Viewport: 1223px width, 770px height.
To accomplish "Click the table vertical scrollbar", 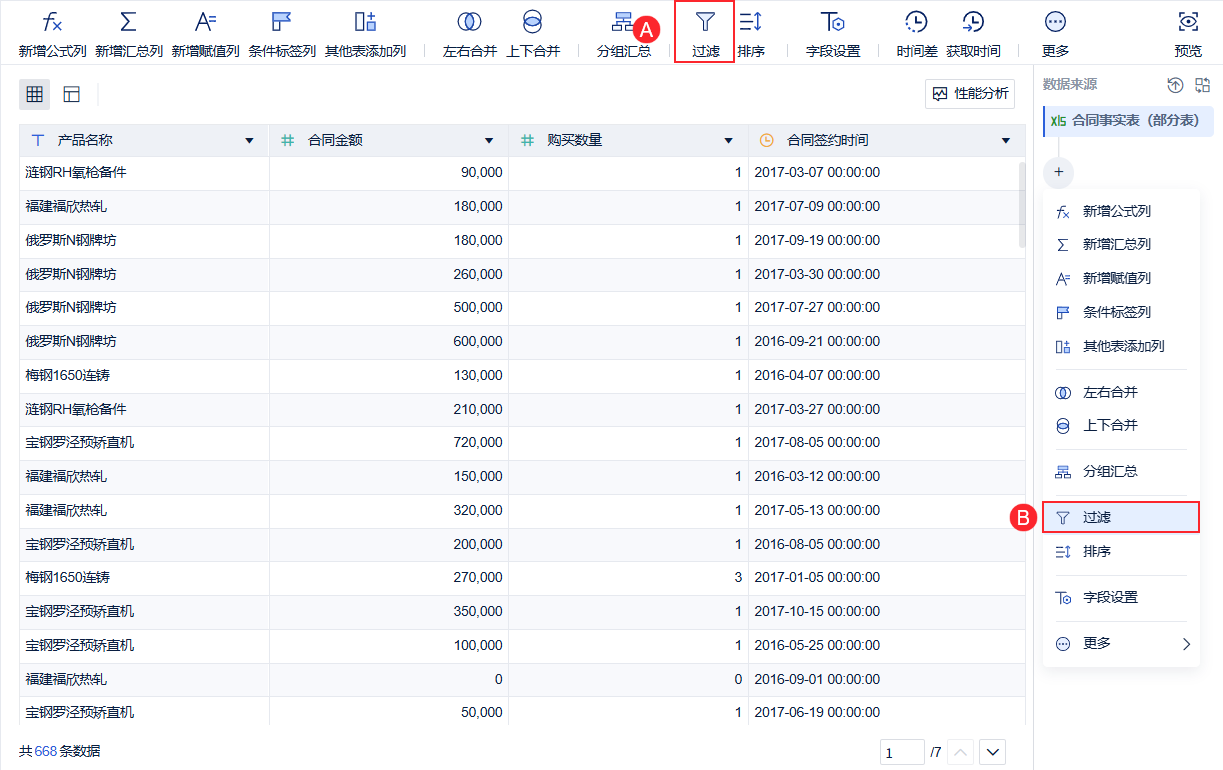I will click(1021, 205).
